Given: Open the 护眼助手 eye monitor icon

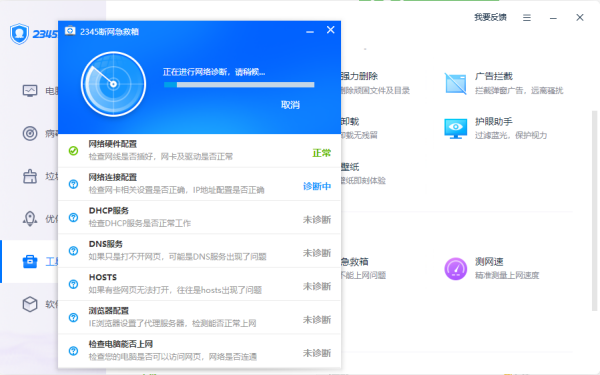Looking at the screenshot, I should (455, 129).
